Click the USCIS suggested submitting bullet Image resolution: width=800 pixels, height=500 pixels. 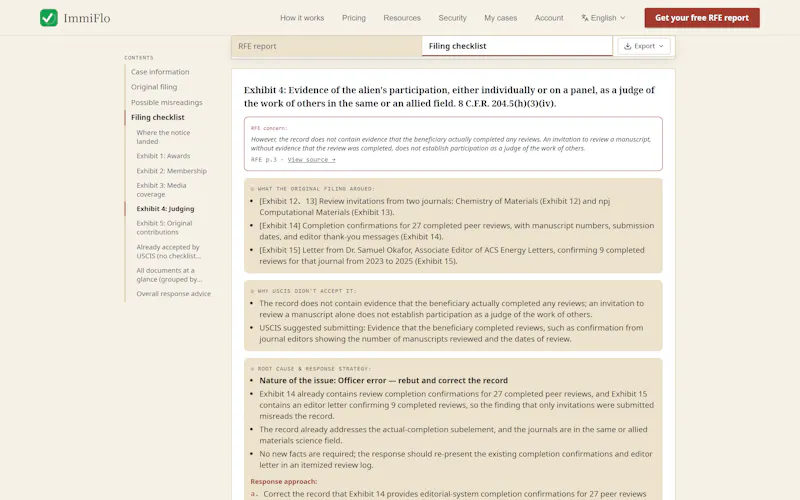point(451,333)
